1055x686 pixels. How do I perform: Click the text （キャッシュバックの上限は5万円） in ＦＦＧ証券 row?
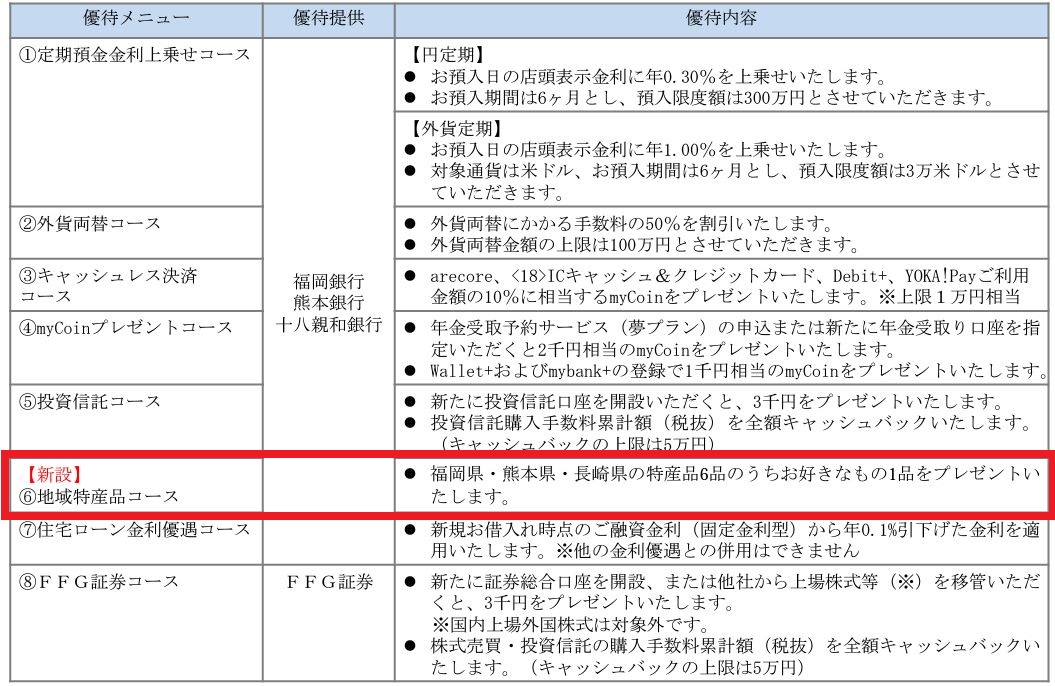[666, 667]
